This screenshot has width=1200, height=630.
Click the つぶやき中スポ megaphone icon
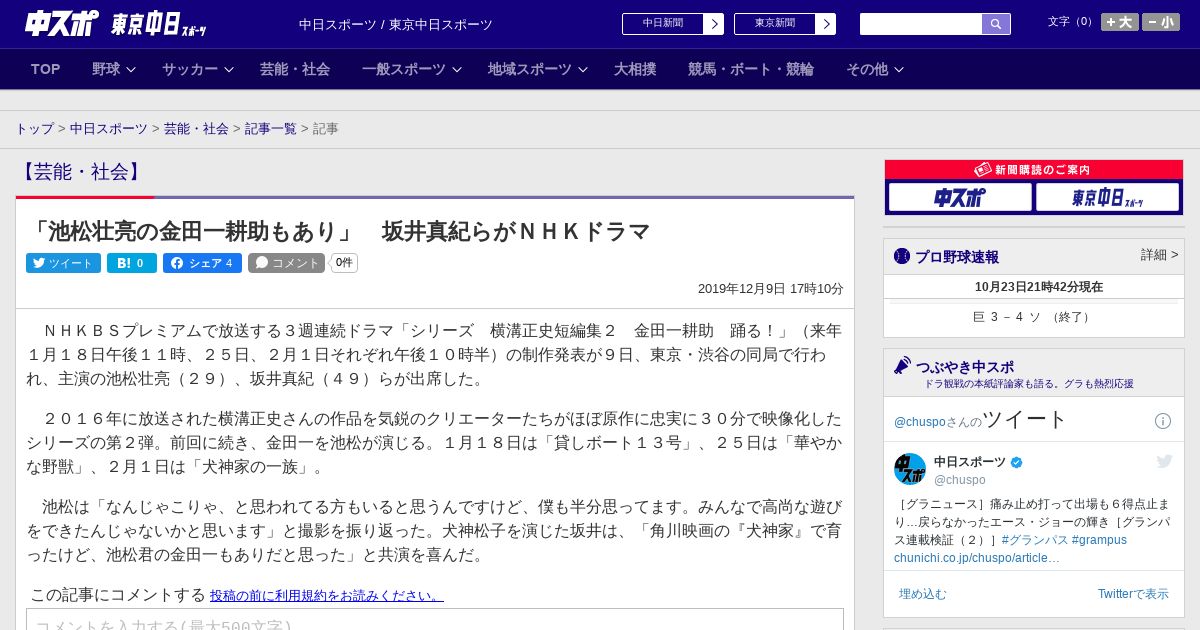pyautogui.click(x=903, y=366)
